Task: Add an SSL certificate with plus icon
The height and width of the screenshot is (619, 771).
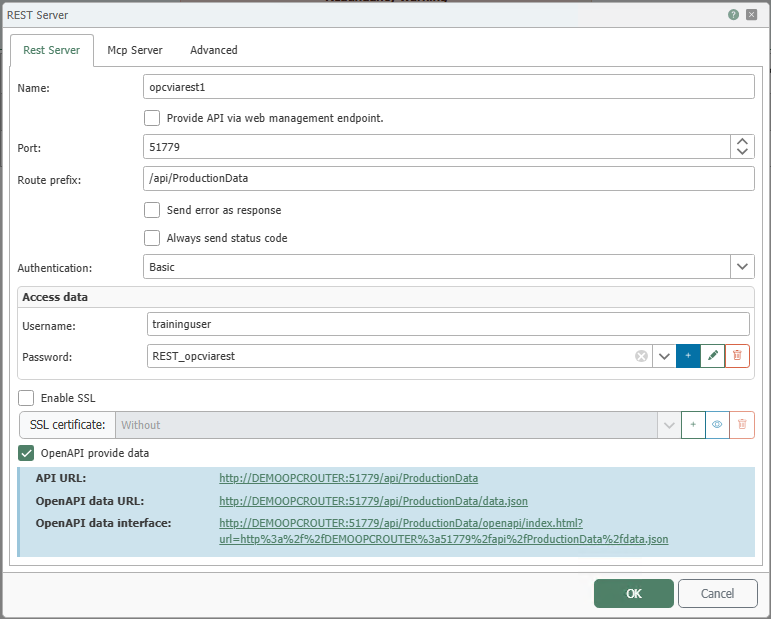Action: pos(693,425)
